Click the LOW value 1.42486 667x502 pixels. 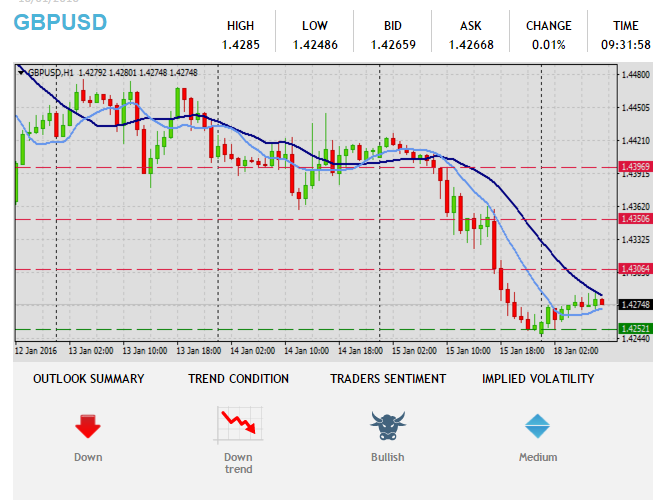(x=315, y=45)
